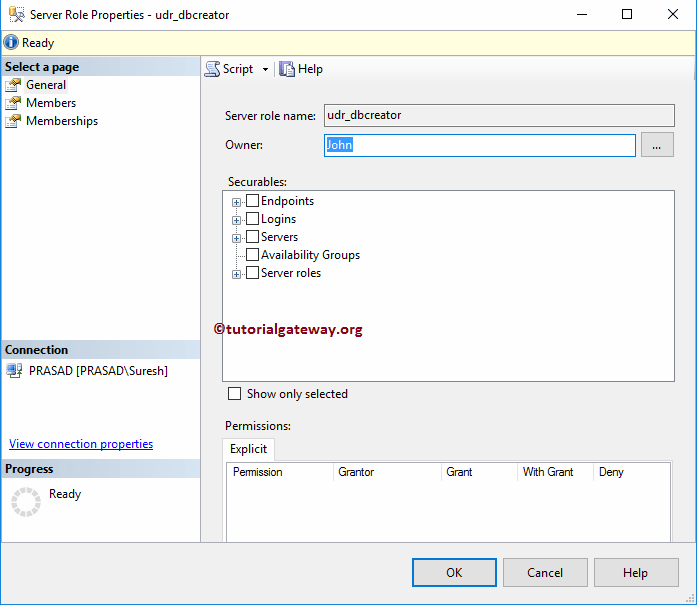Click the OK button
697x605 pixels.
(x=454, y=573)
